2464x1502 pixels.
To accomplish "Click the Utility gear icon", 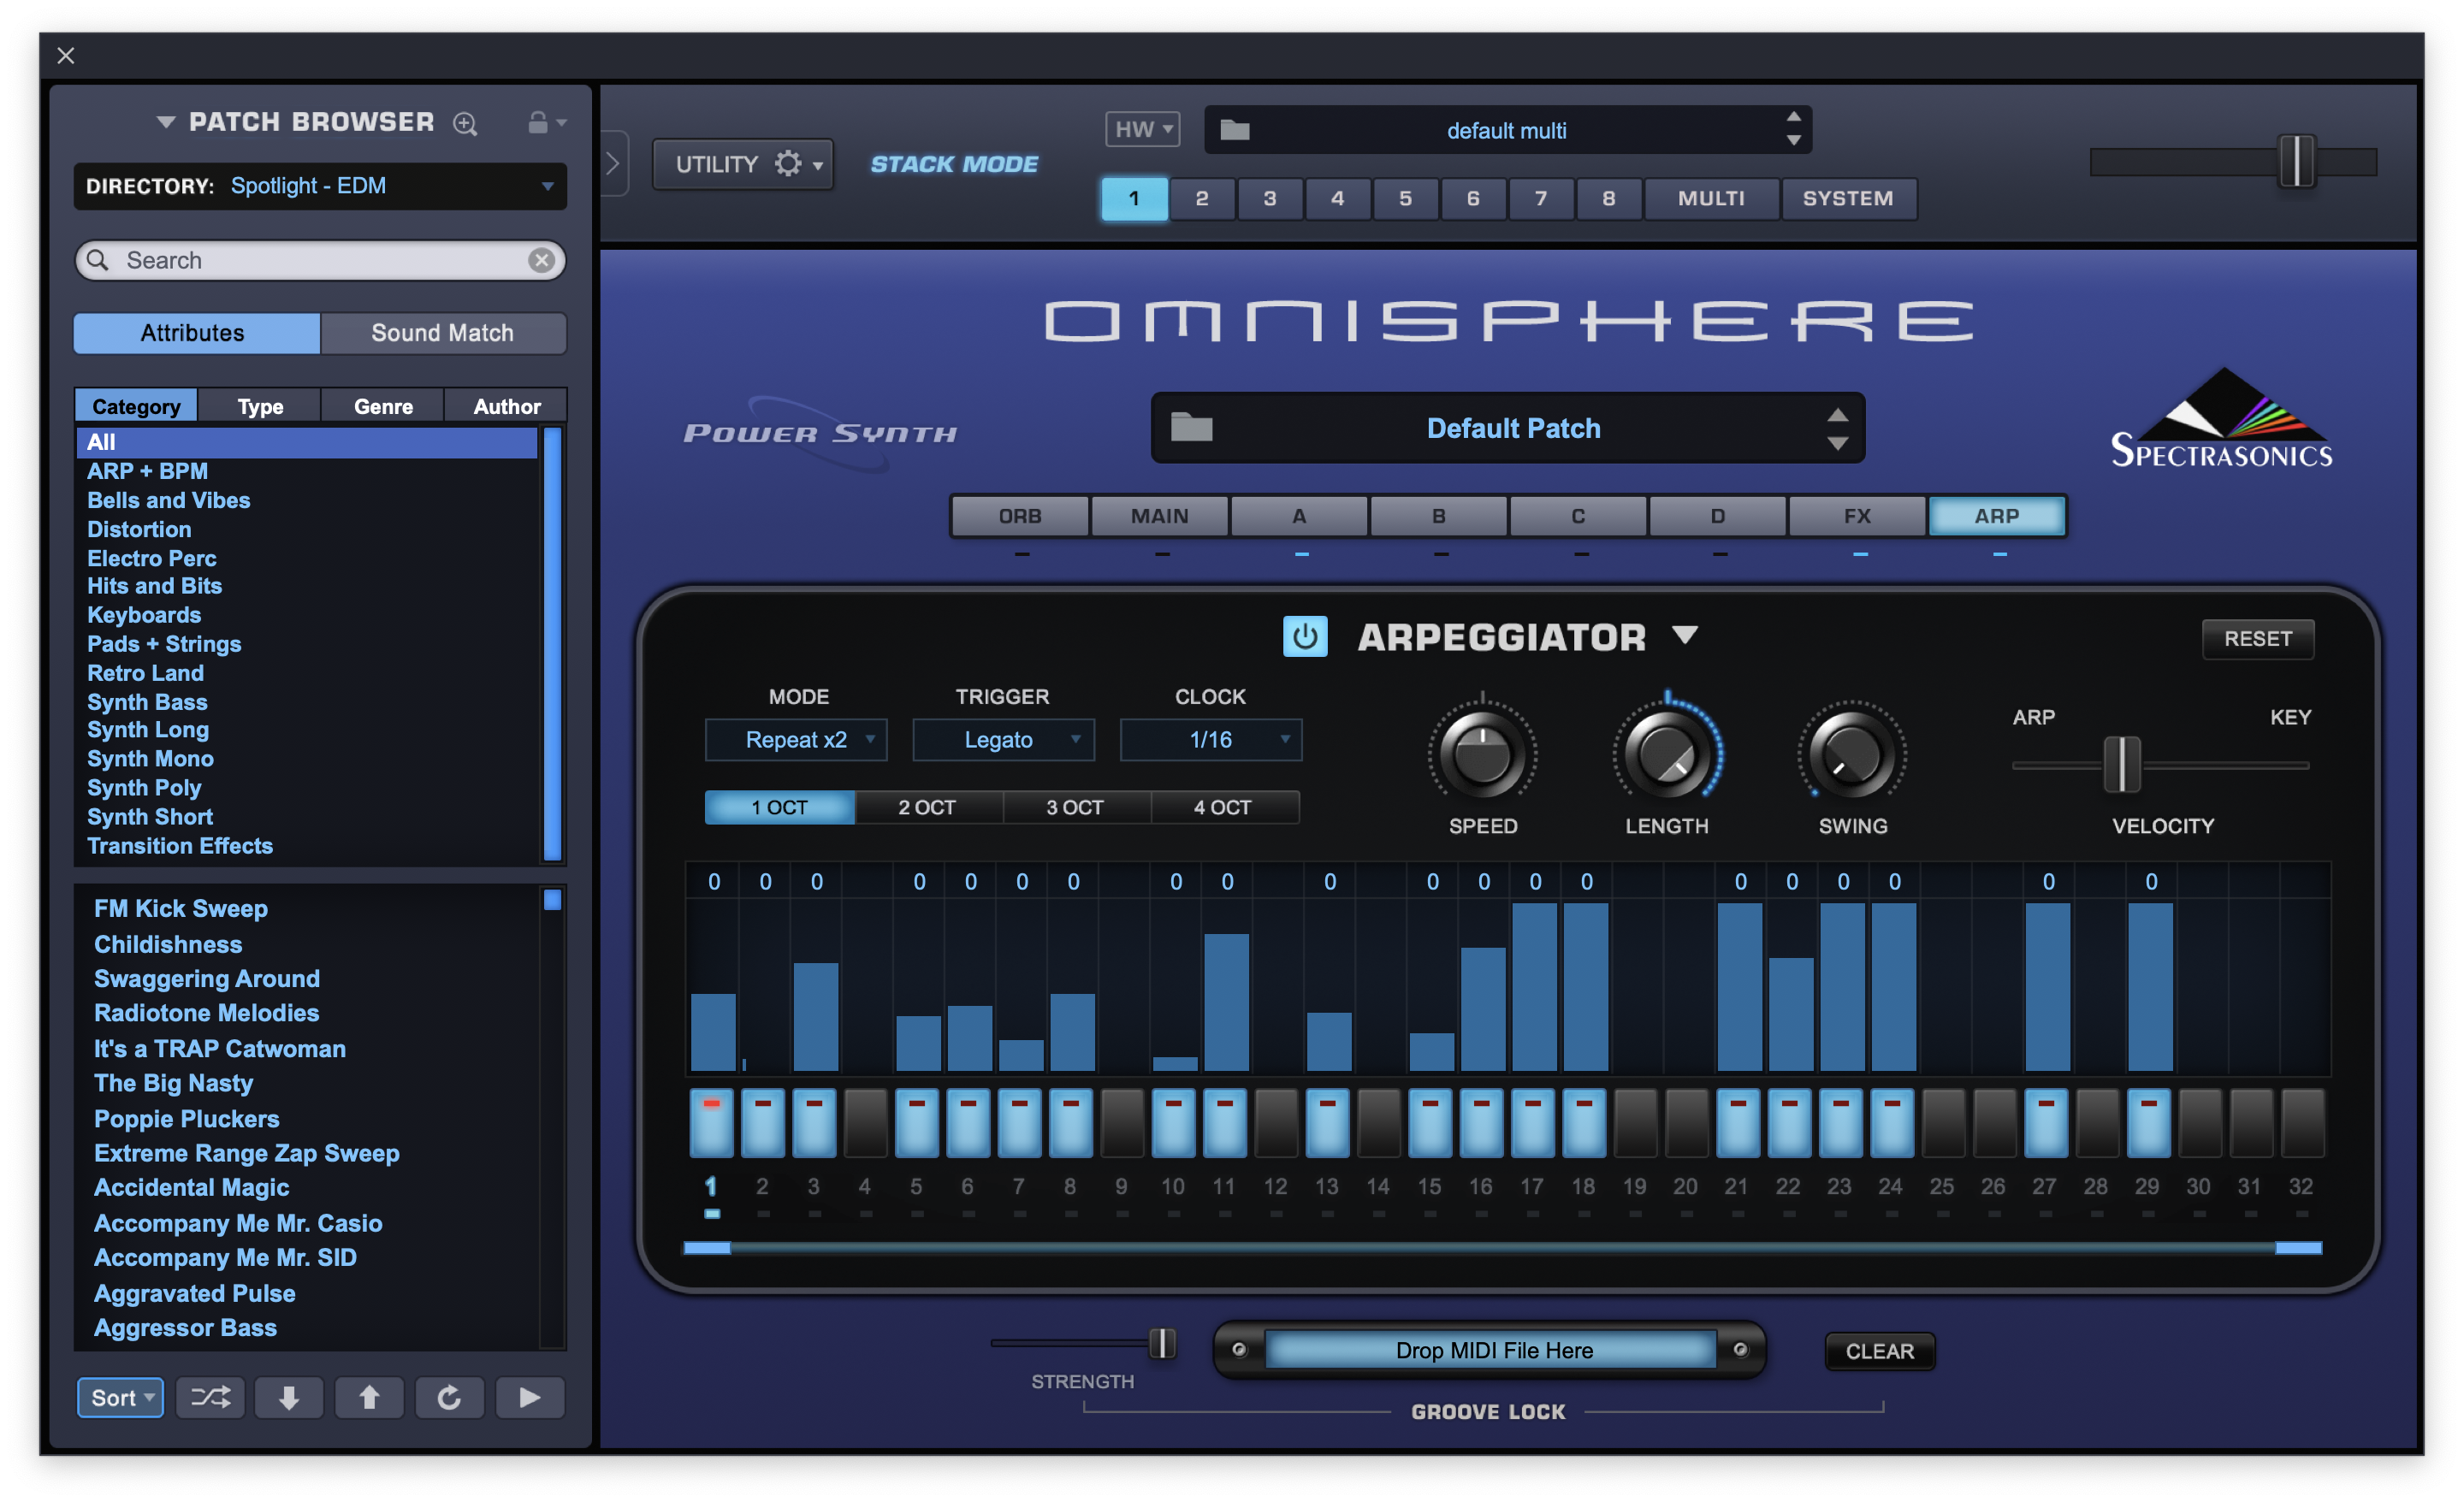I will click(788, 164).
